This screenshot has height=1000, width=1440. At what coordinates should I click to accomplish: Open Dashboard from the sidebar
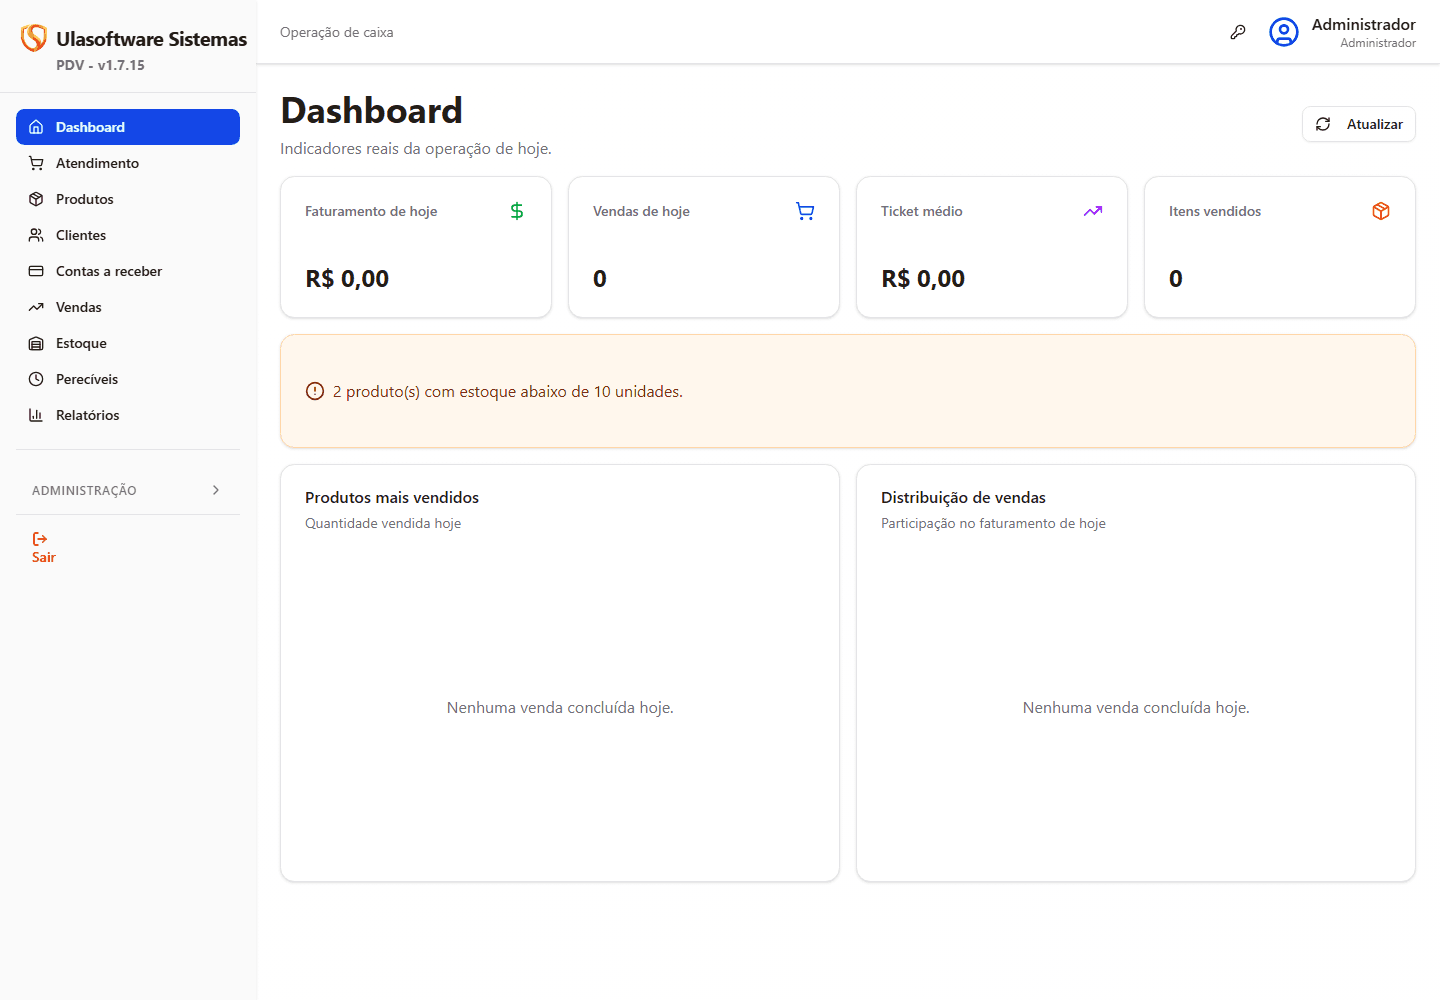(x=128, y=127)
